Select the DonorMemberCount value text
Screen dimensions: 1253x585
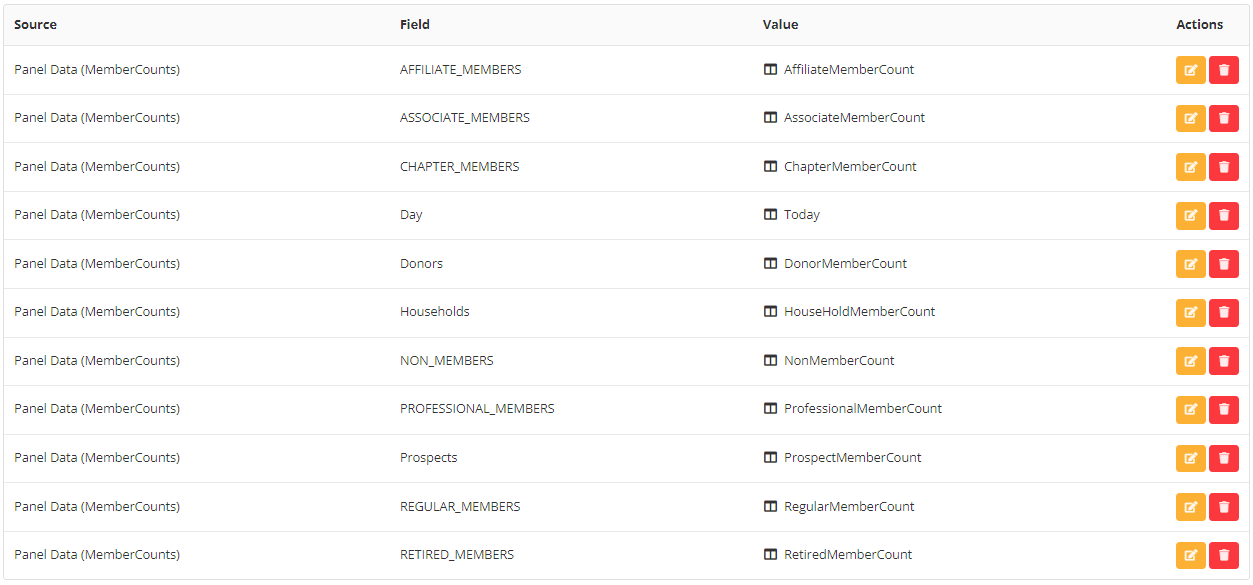(845, 264)
